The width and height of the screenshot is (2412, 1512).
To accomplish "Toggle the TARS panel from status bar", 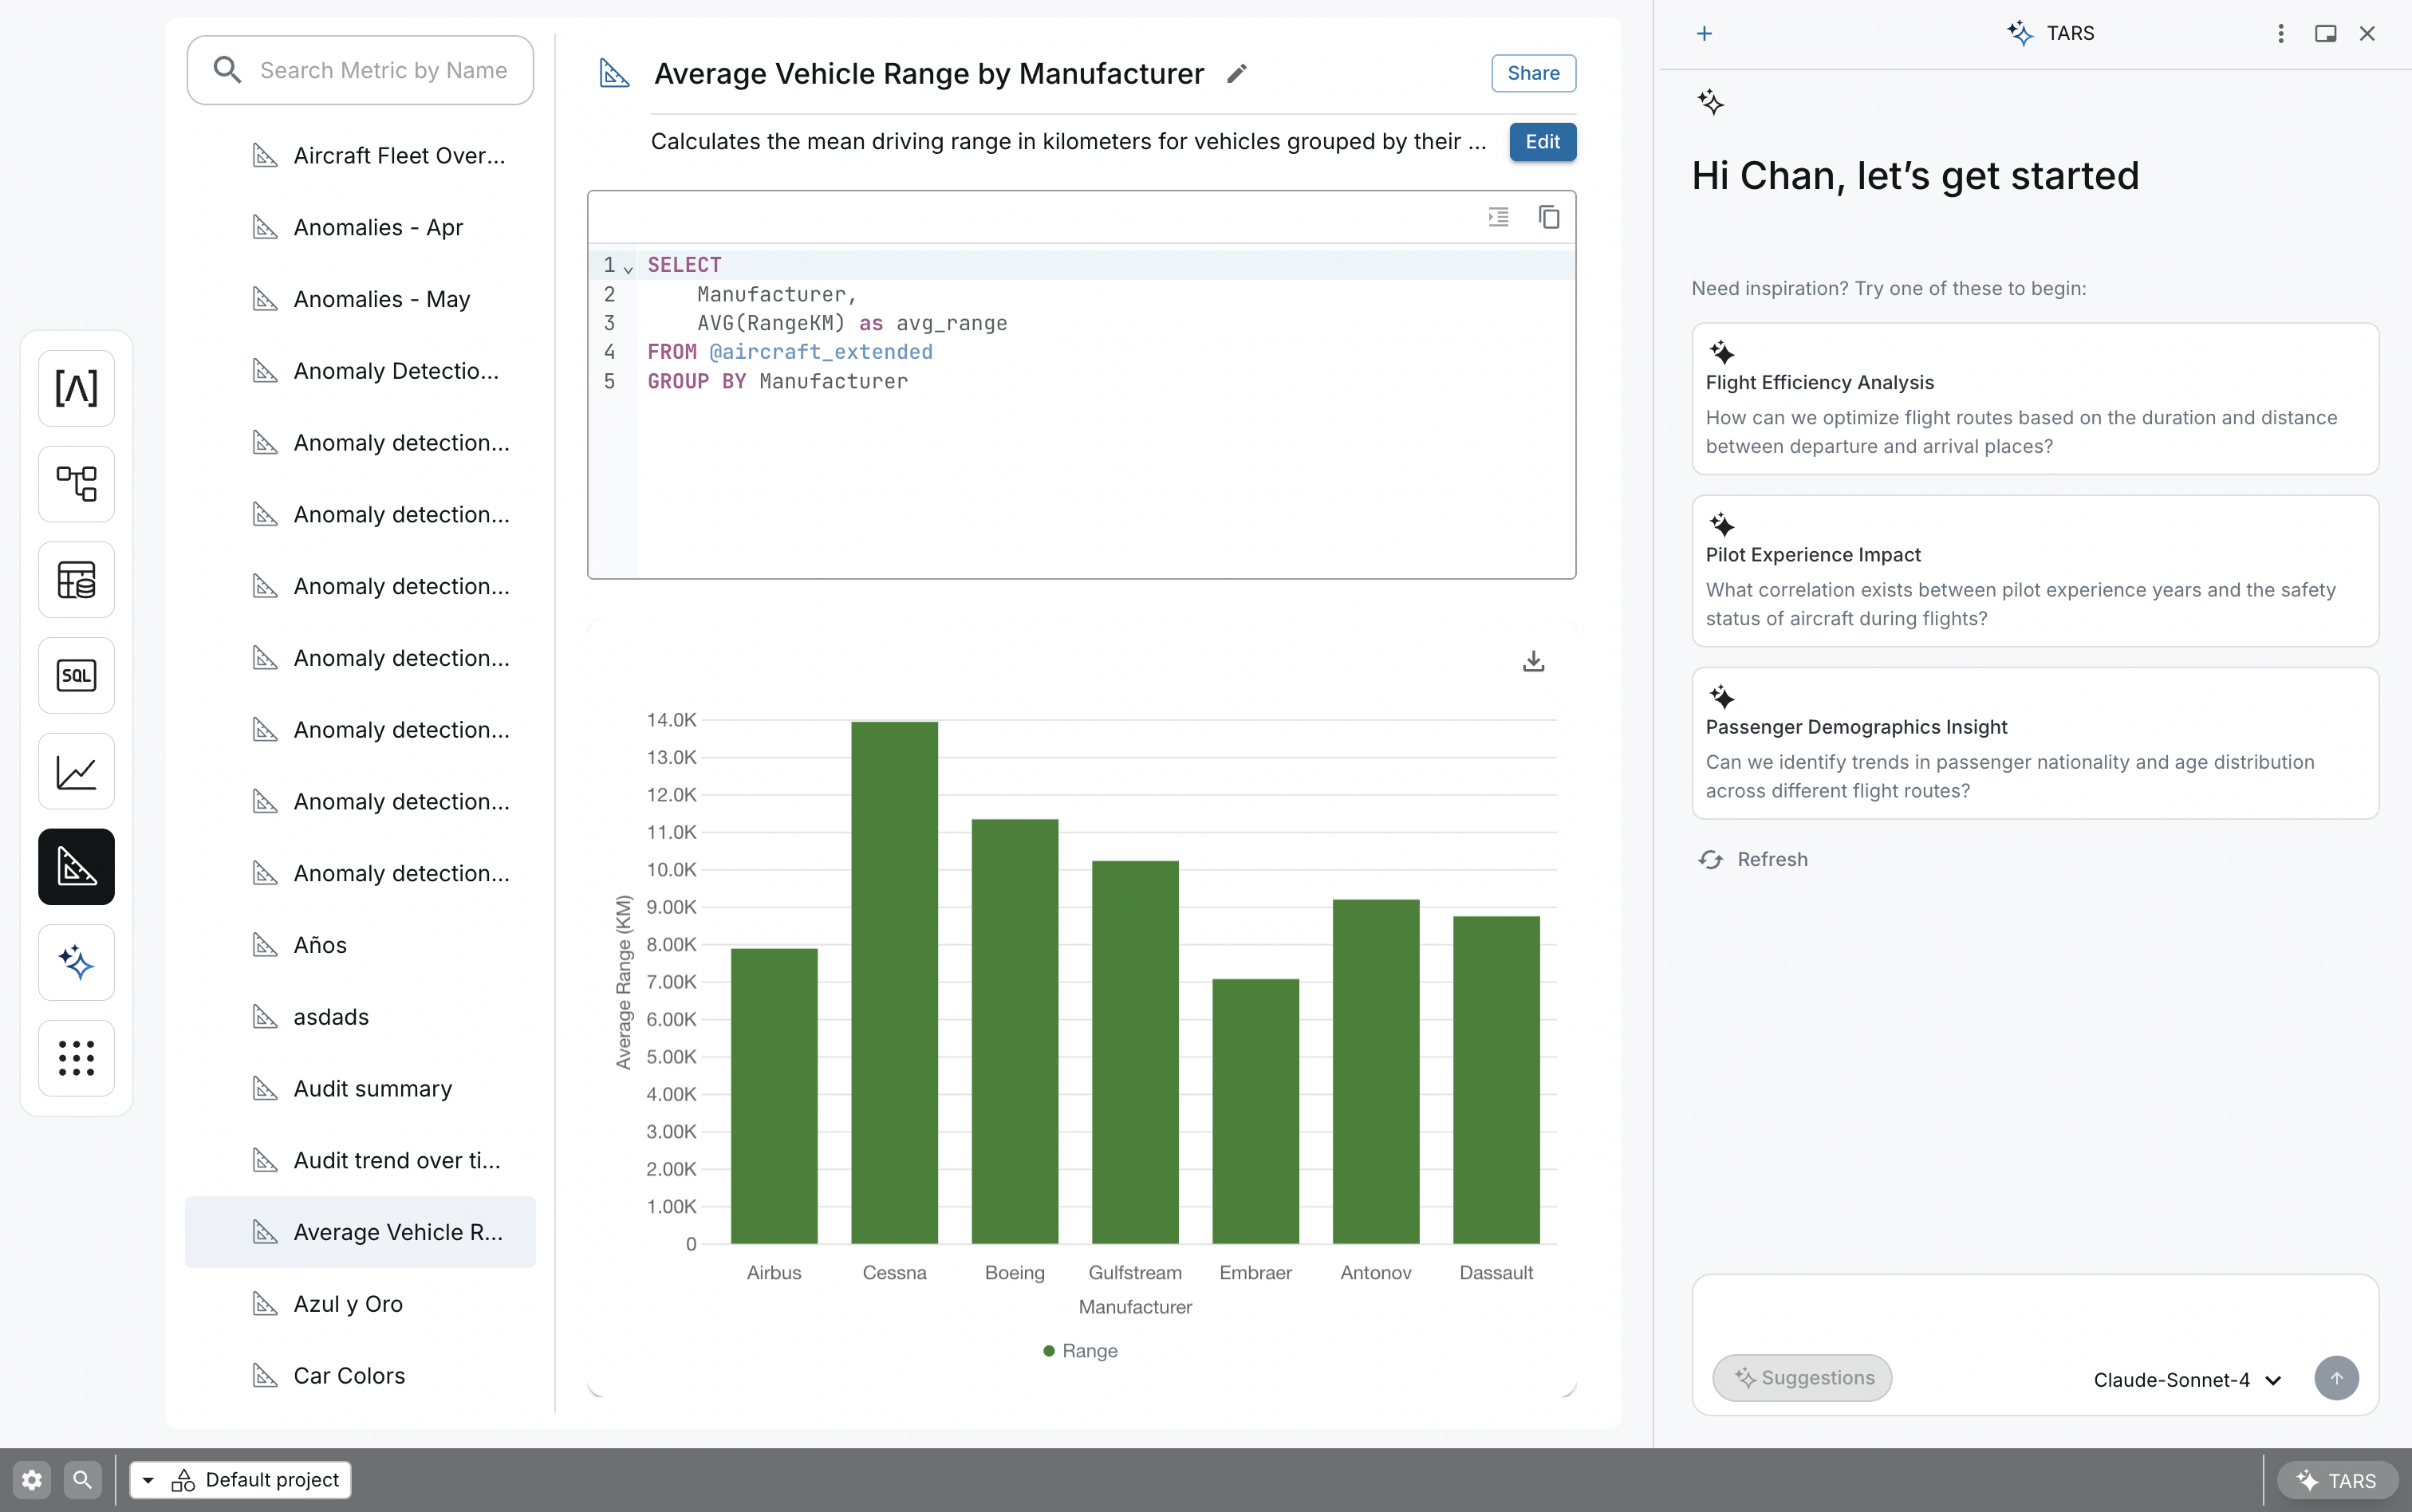I will click(x=2337, y=1480).
